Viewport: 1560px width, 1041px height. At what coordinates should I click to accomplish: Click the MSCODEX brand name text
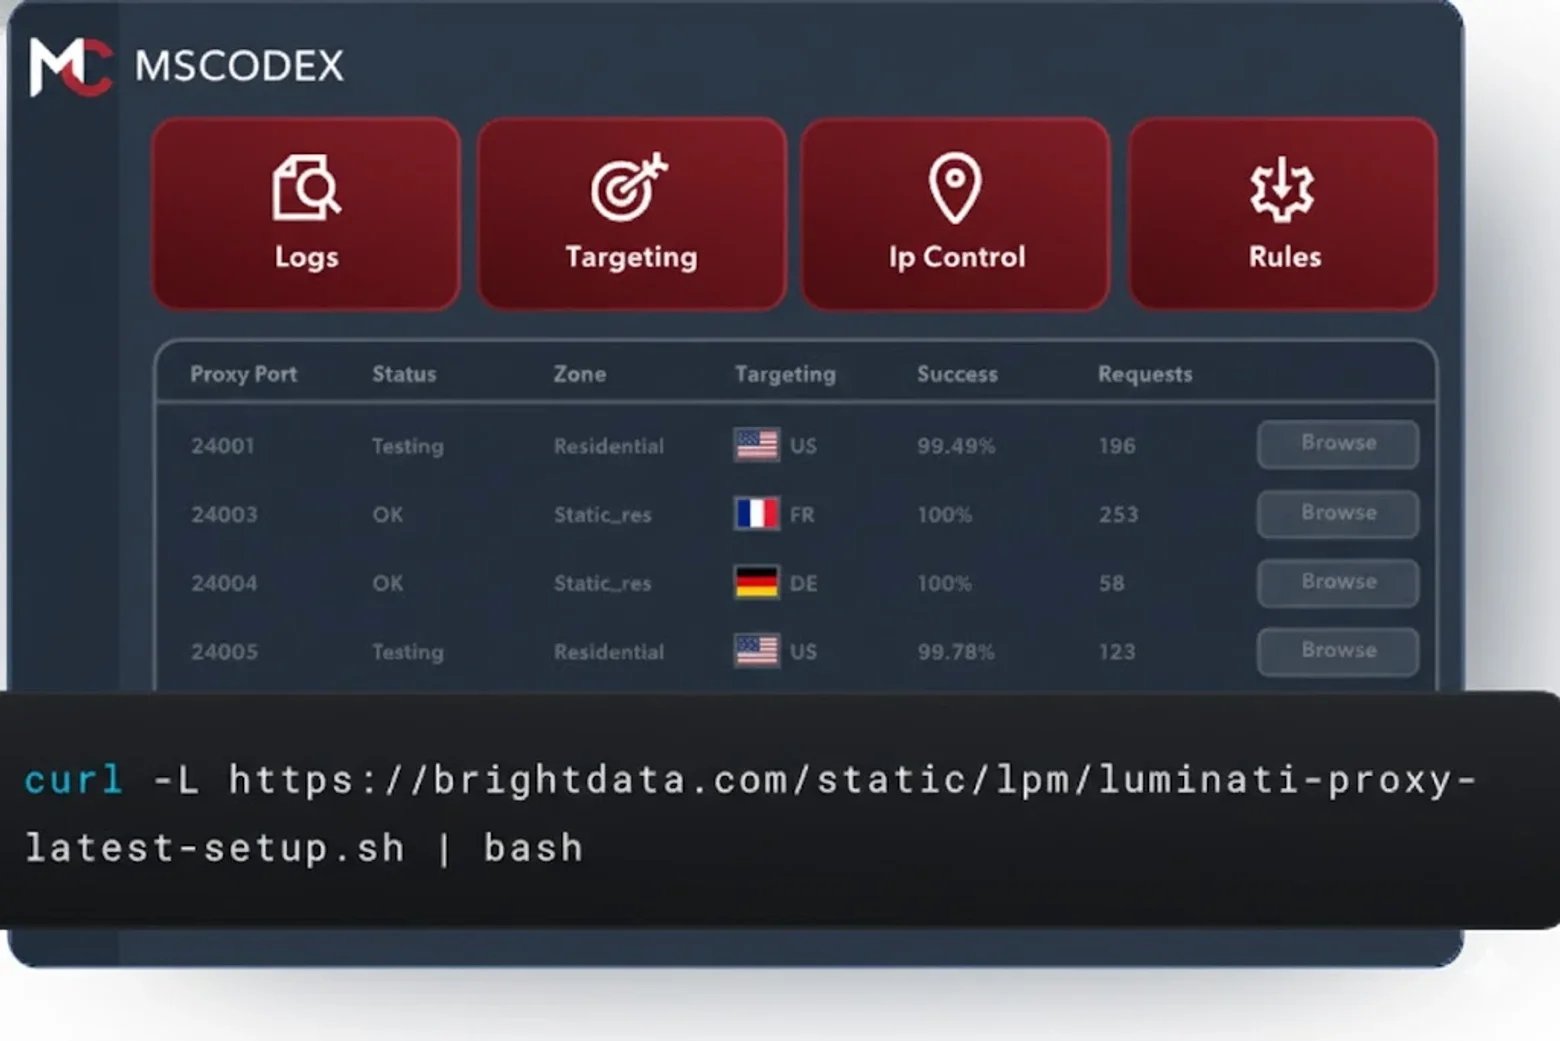(x=239, y=67)
